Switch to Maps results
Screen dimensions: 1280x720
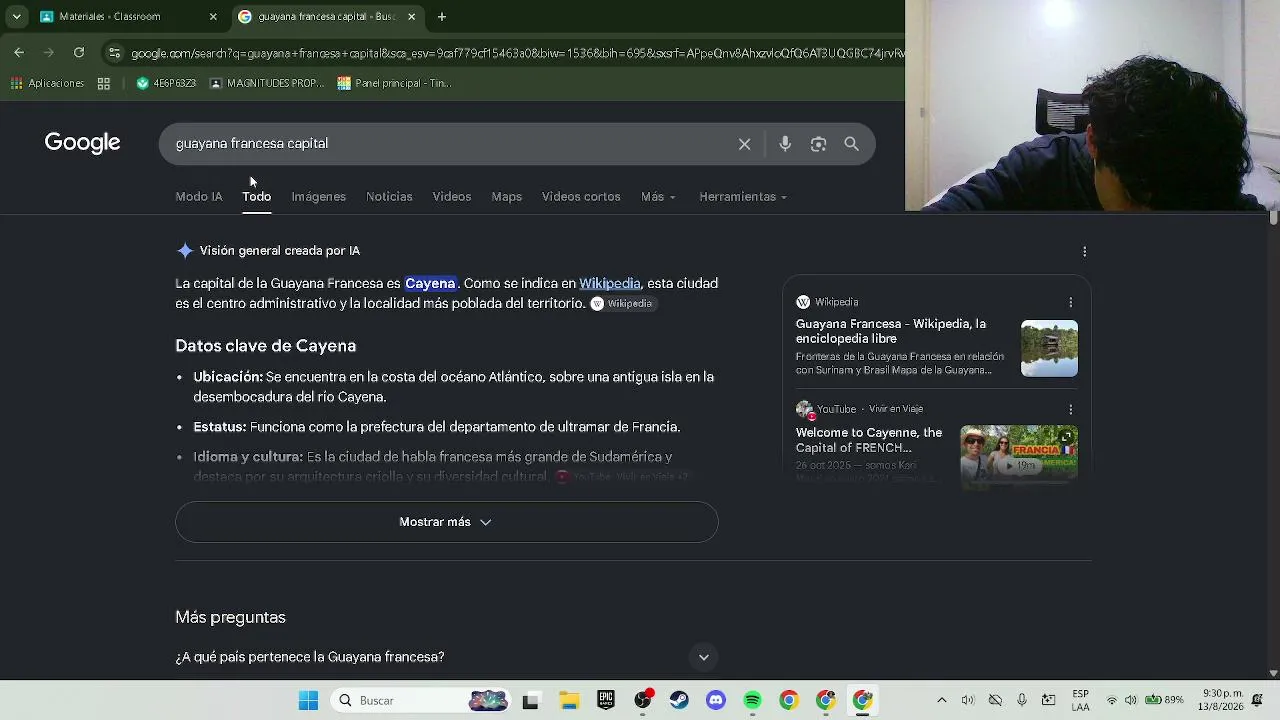pos(506,197)
